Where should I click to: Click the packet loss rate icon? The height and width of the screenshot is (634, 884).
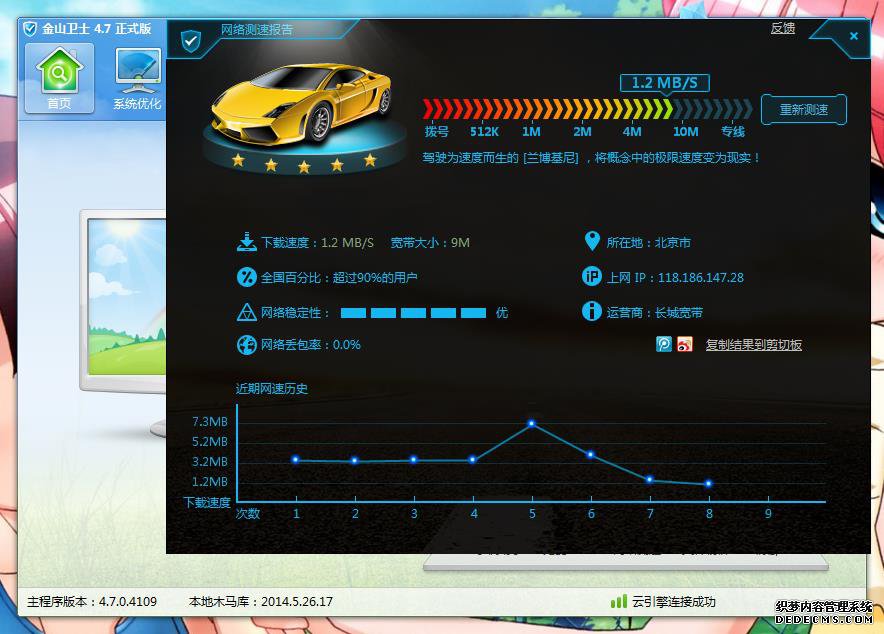click(x=247, y=345)
